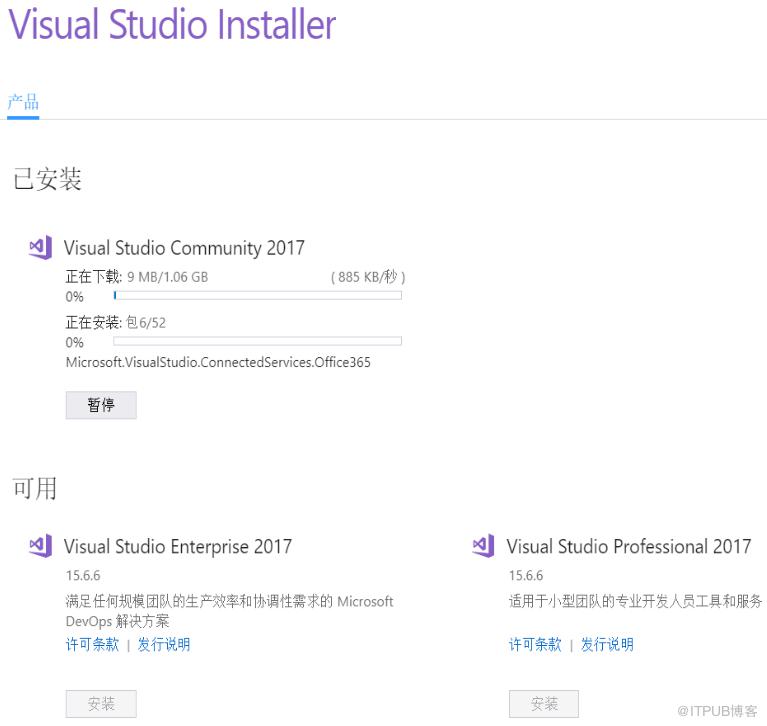Click version 15.6.6 under Professional 2017
Screen dimensions: 767x726
[x=526, y=575]
